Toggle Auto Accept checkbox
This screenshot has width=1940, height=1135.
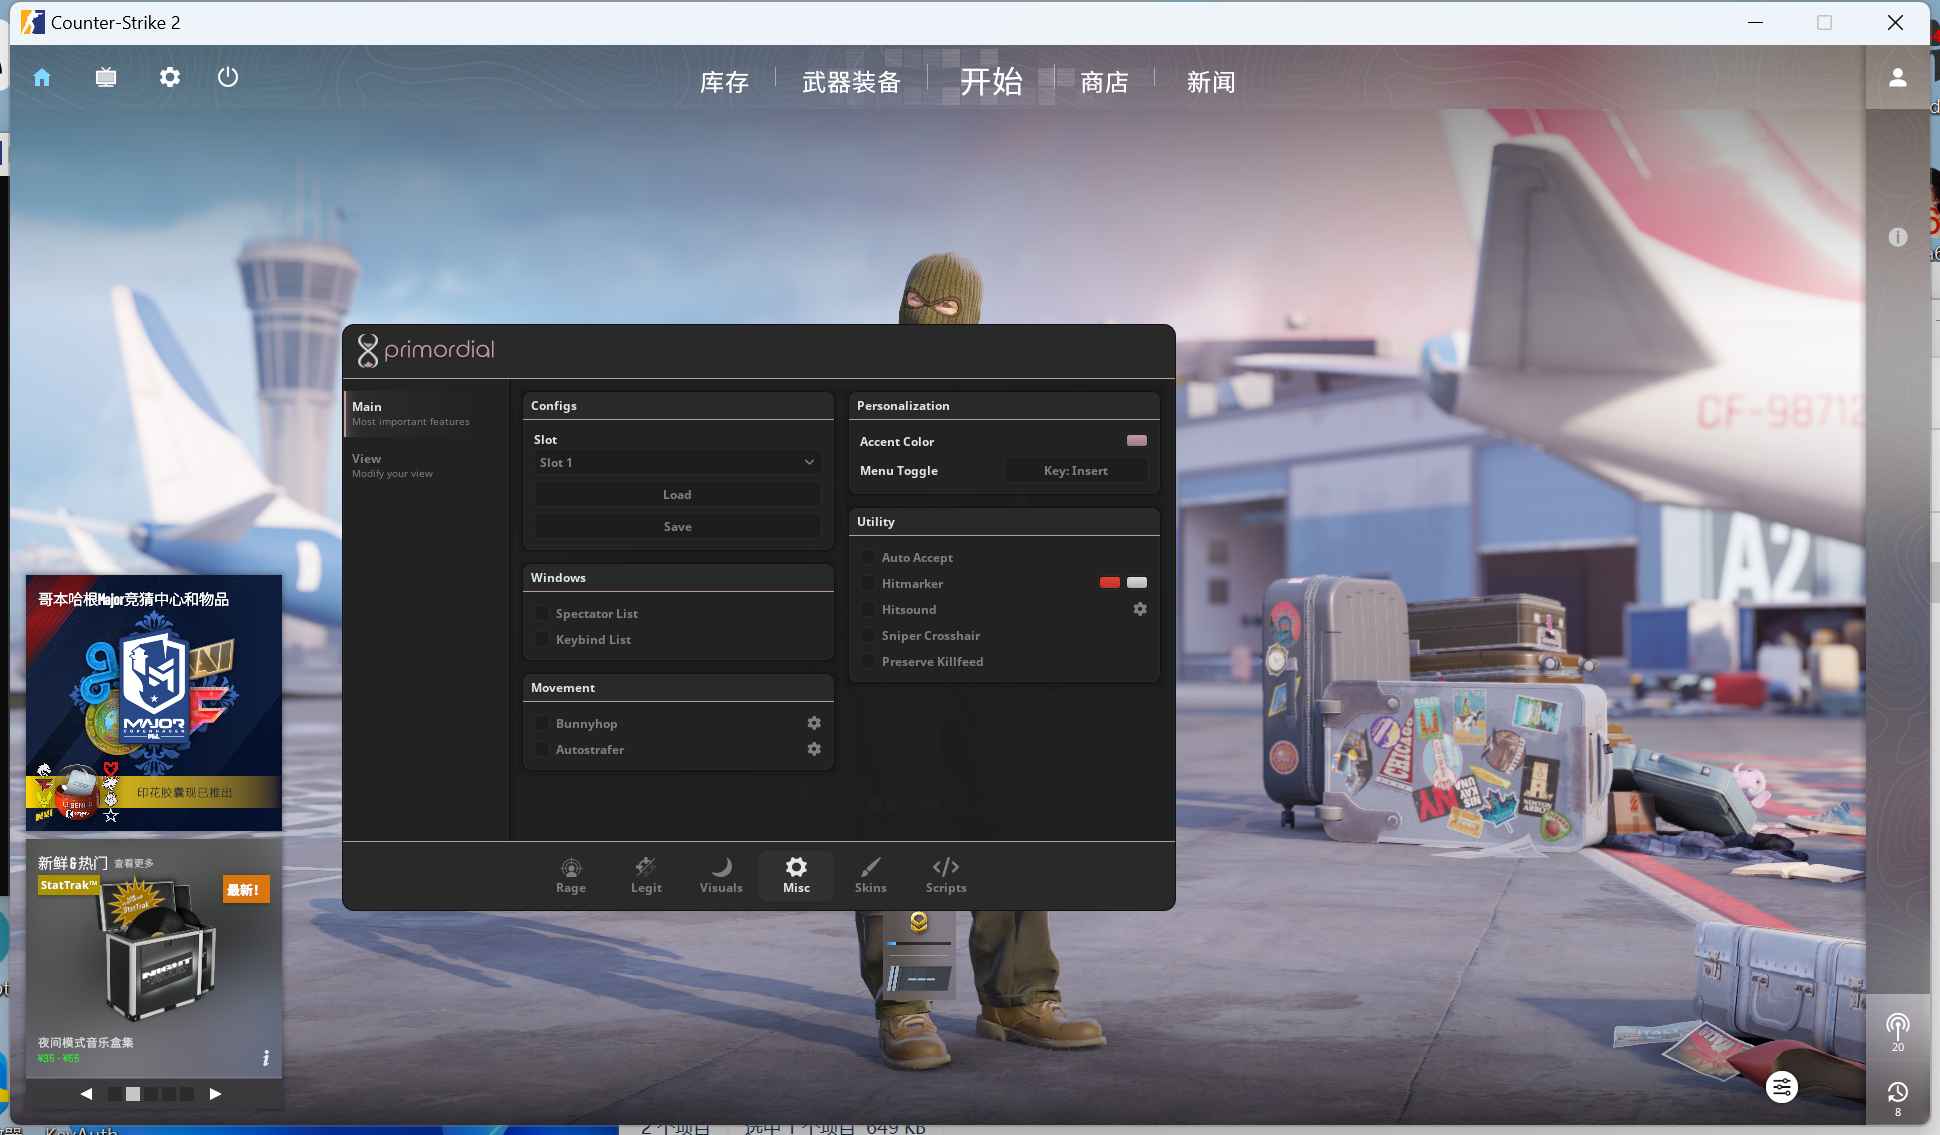[x=867, y=557]
